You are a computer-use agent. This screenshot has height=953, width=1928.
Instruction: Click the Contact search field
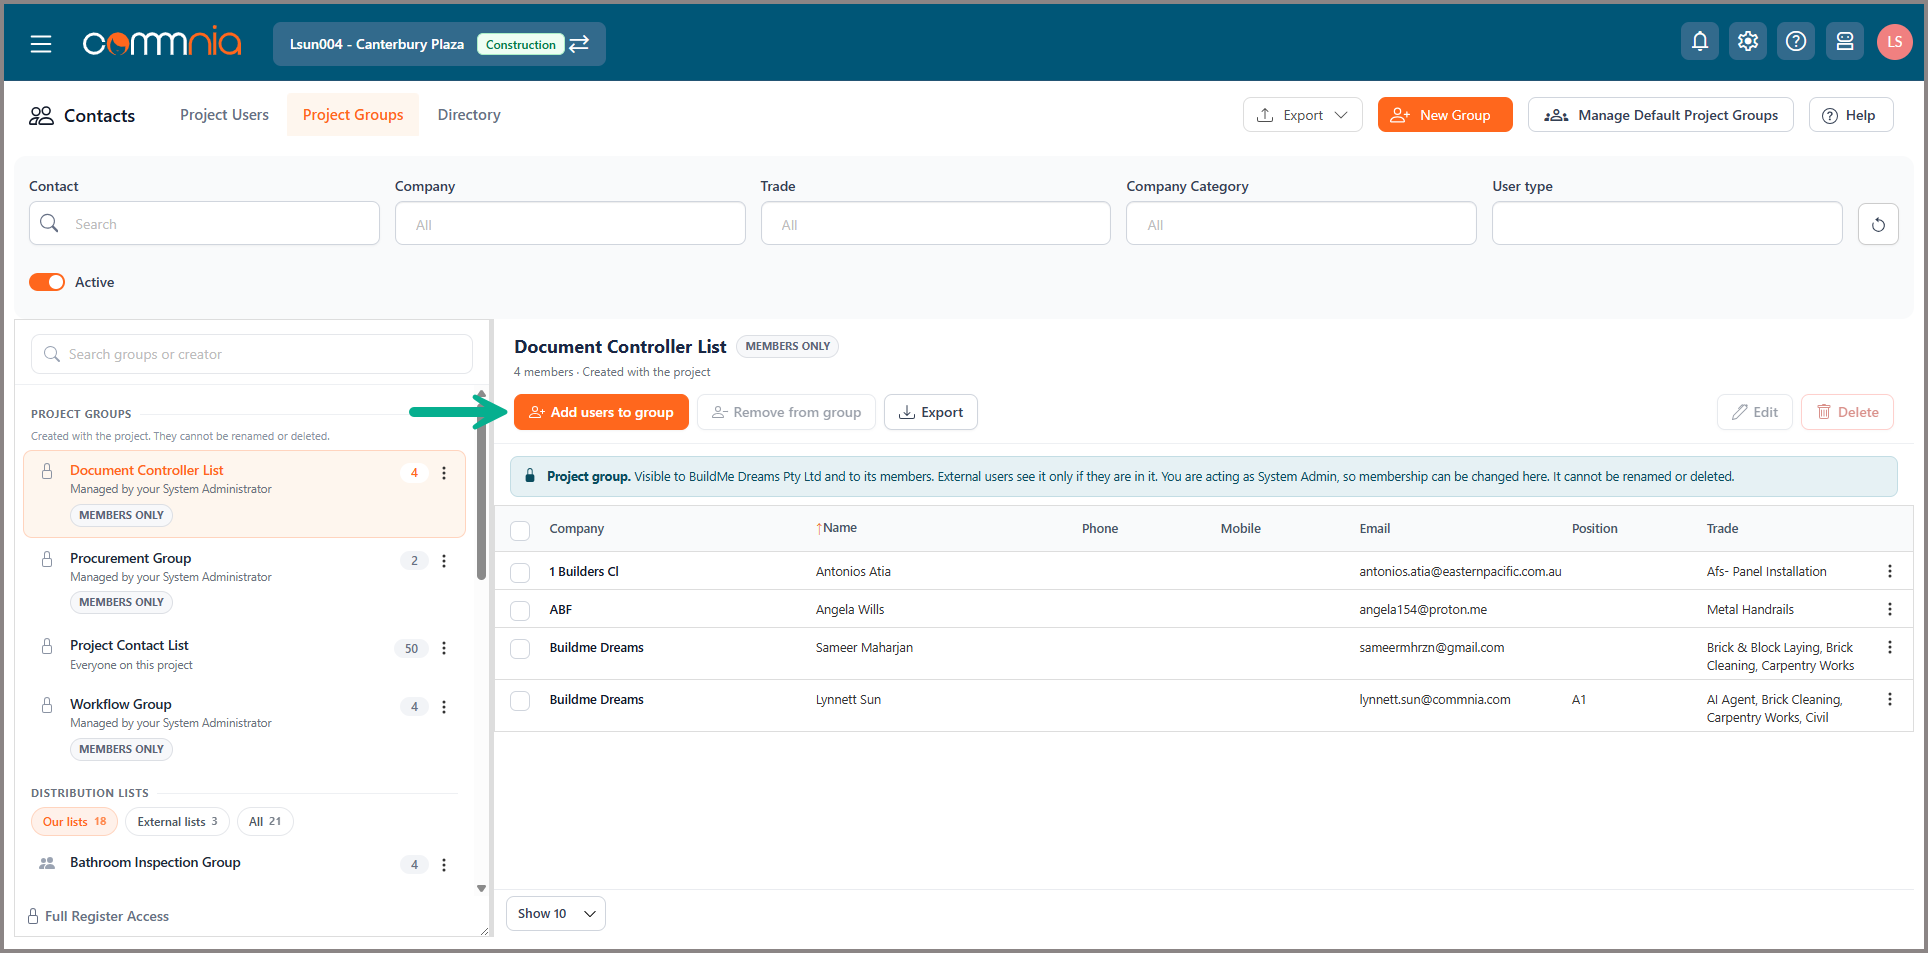(204, 224)
